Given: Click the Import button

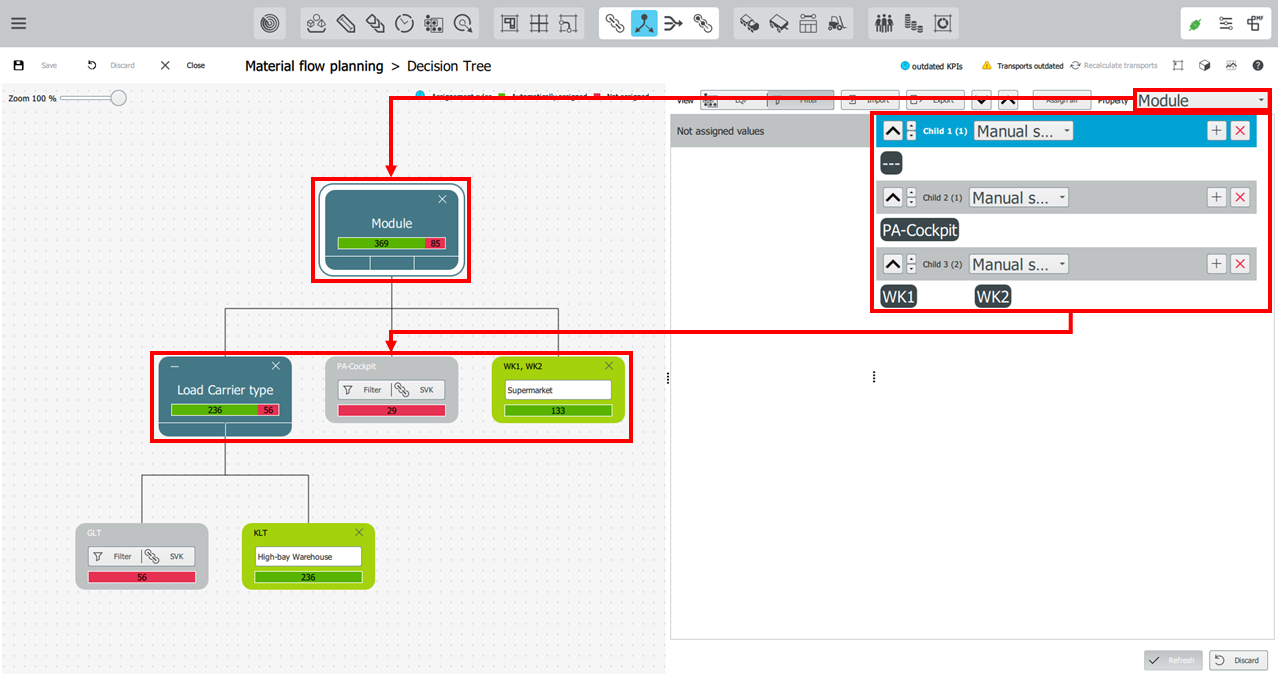Looking at the screenshot, I should [870, 100].
